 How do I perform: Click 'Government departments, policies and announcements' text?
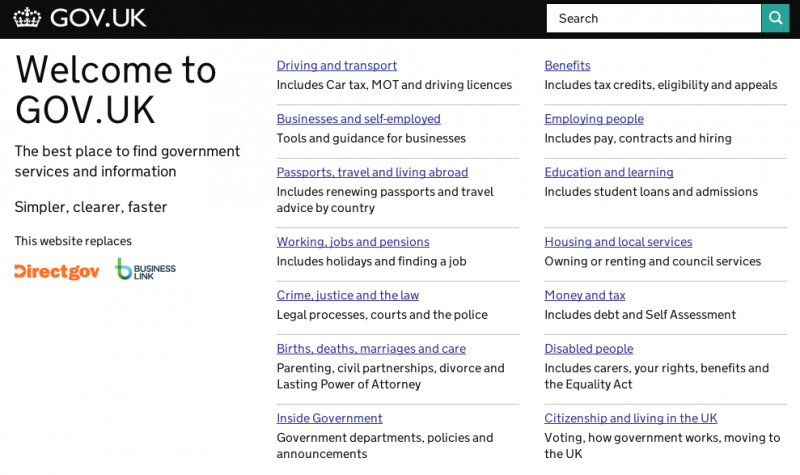(x=385, y=445)
